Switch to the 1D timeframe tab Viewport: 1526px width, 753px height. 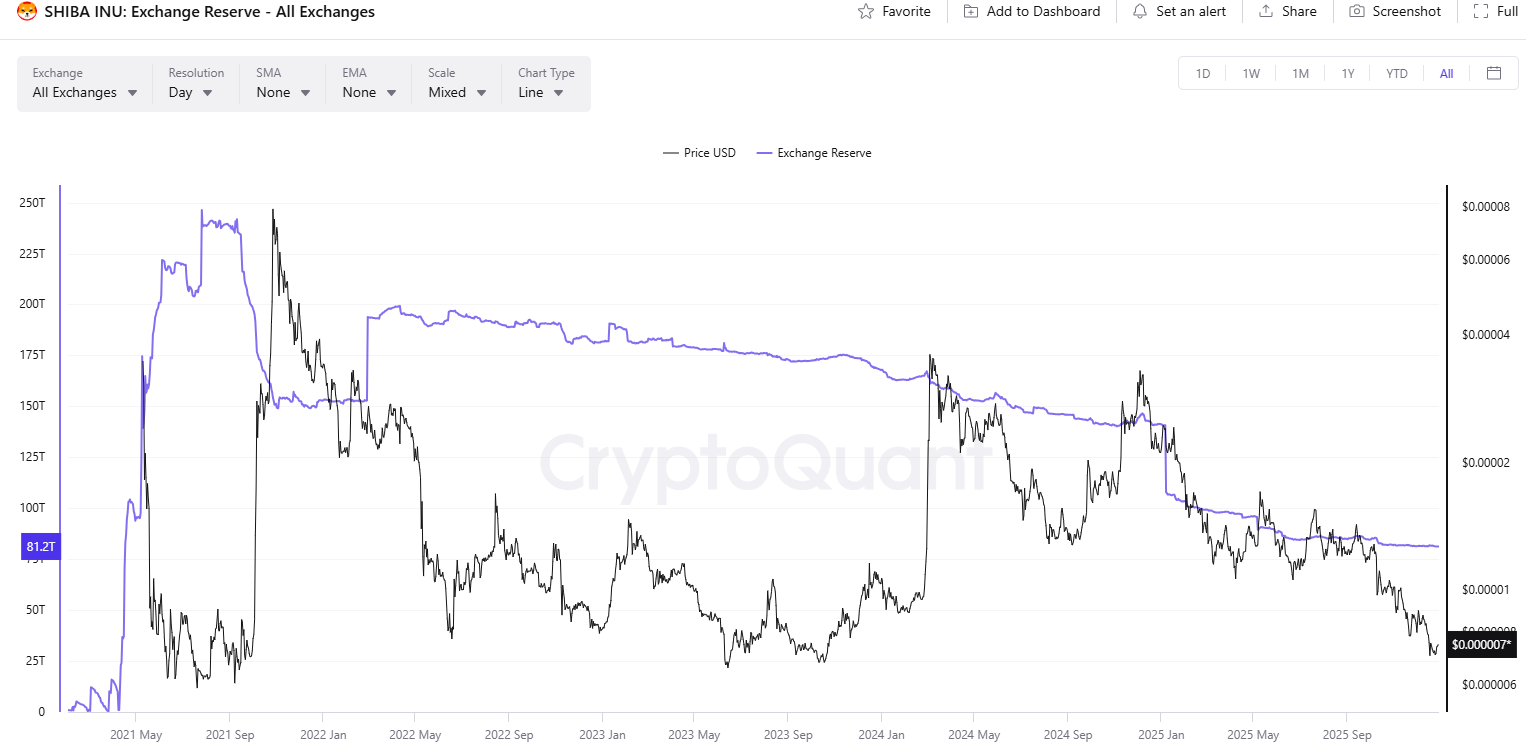tap(1203, 72)
